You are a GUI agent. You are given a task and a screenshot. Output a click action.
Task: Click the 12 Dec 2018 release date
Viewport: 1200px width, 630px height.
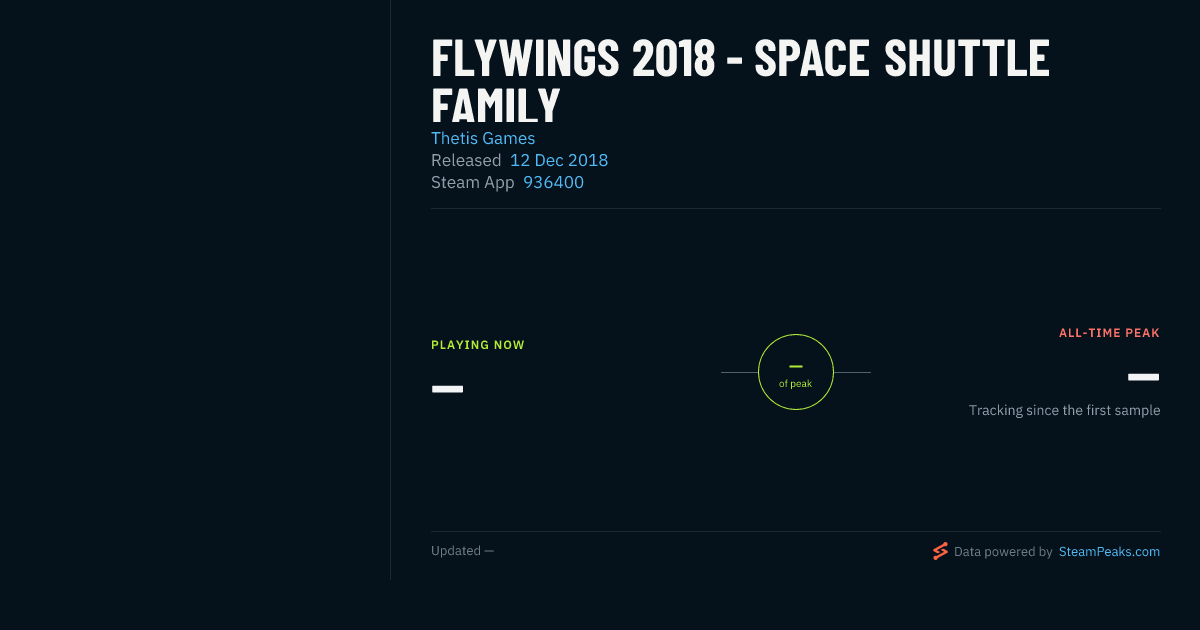tap(559, 160)
